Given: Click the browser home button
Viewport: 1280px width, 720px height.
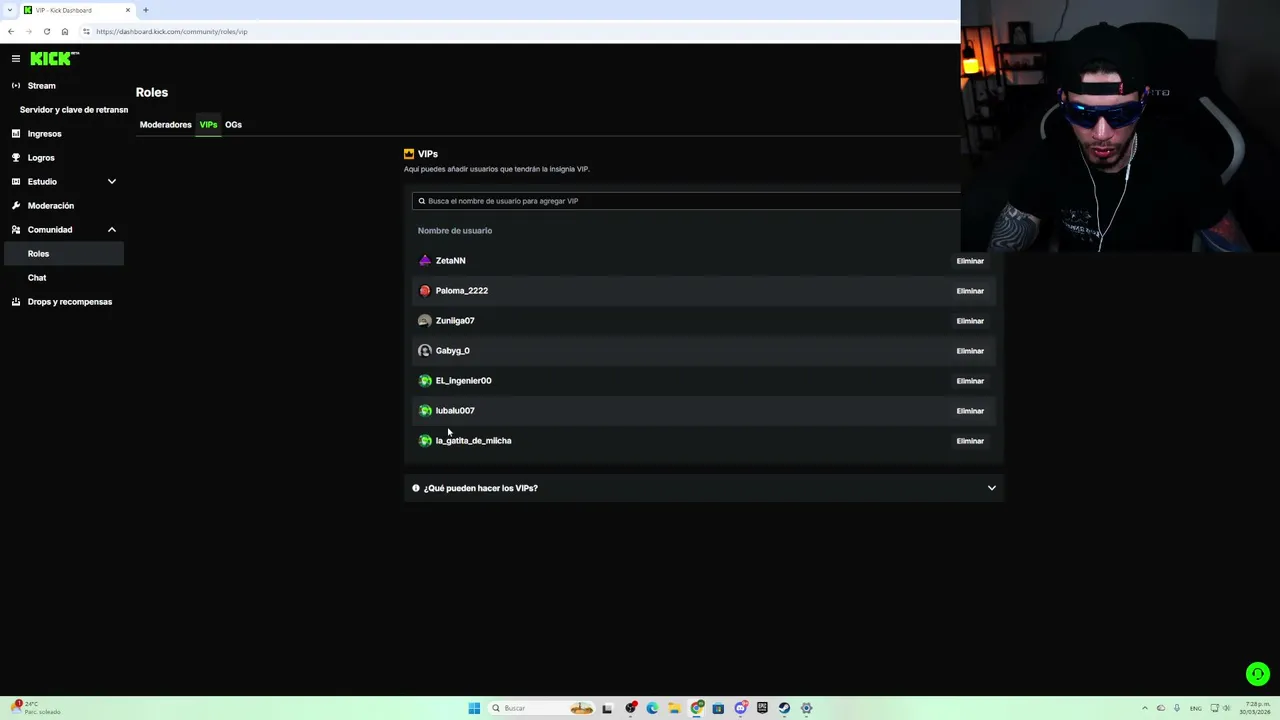Looking at the screenshot, I should pyautogui.click(x=65, y=31).
